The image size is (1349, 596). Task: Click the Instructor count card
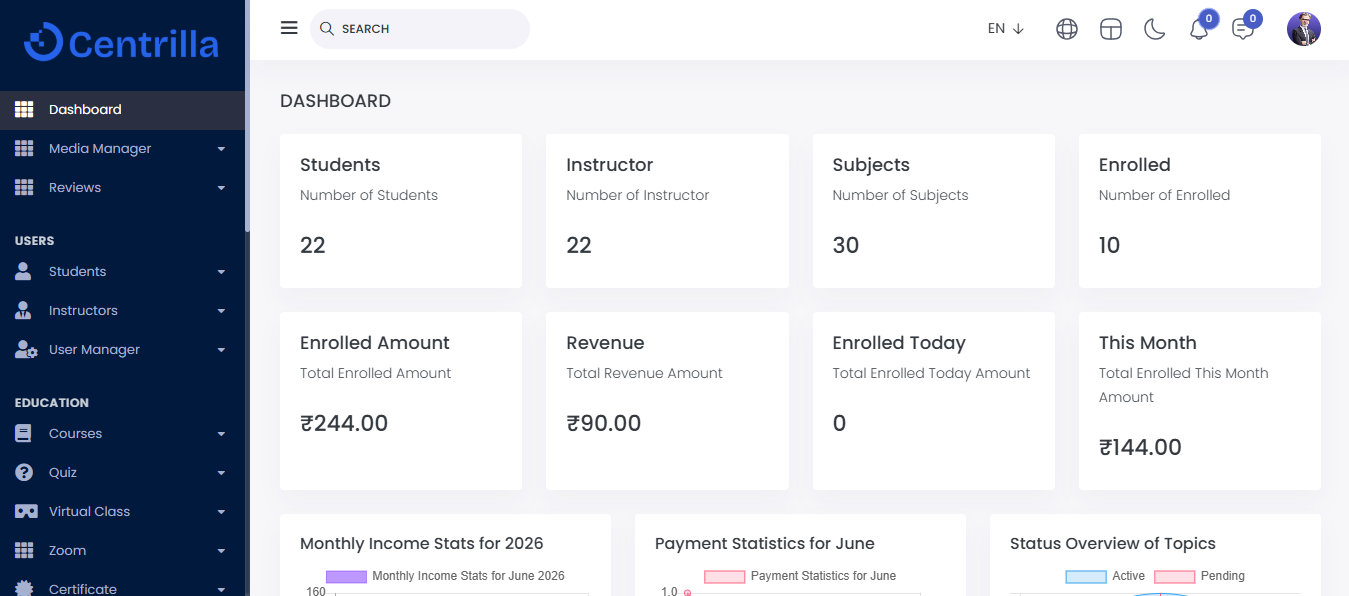[667, 211]
